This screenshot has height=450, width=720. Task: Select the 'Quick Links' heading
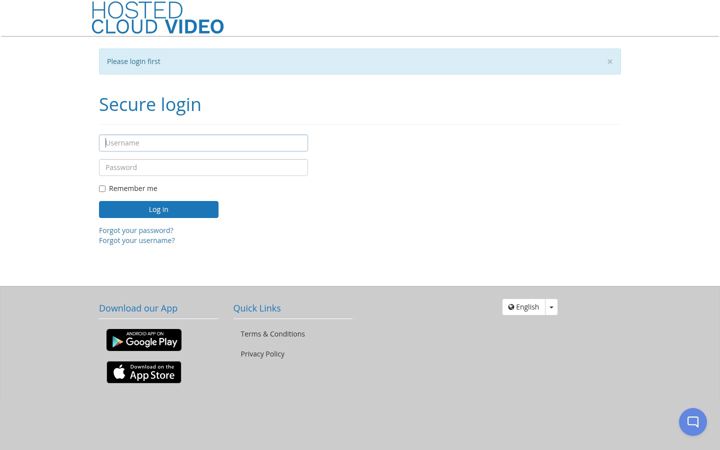(257, 309)
